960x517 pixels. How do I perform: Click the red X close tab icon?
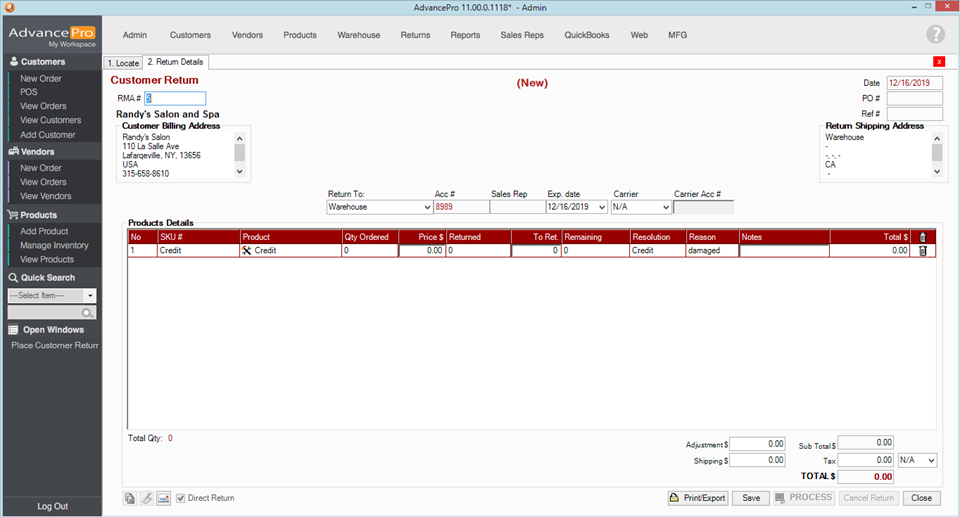pyautogui.click(x=939, y=62)
